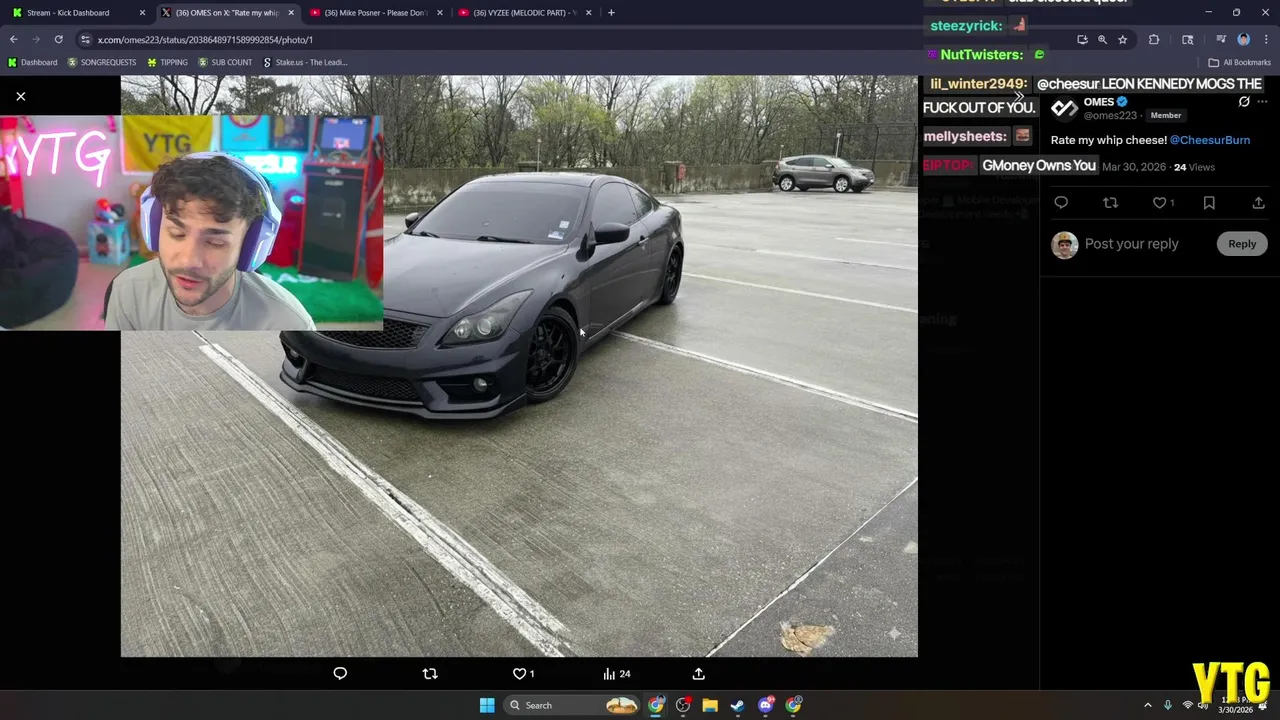Click the x.com URL address field
Screen dimensions: 1280x720
tap(580, 39)
